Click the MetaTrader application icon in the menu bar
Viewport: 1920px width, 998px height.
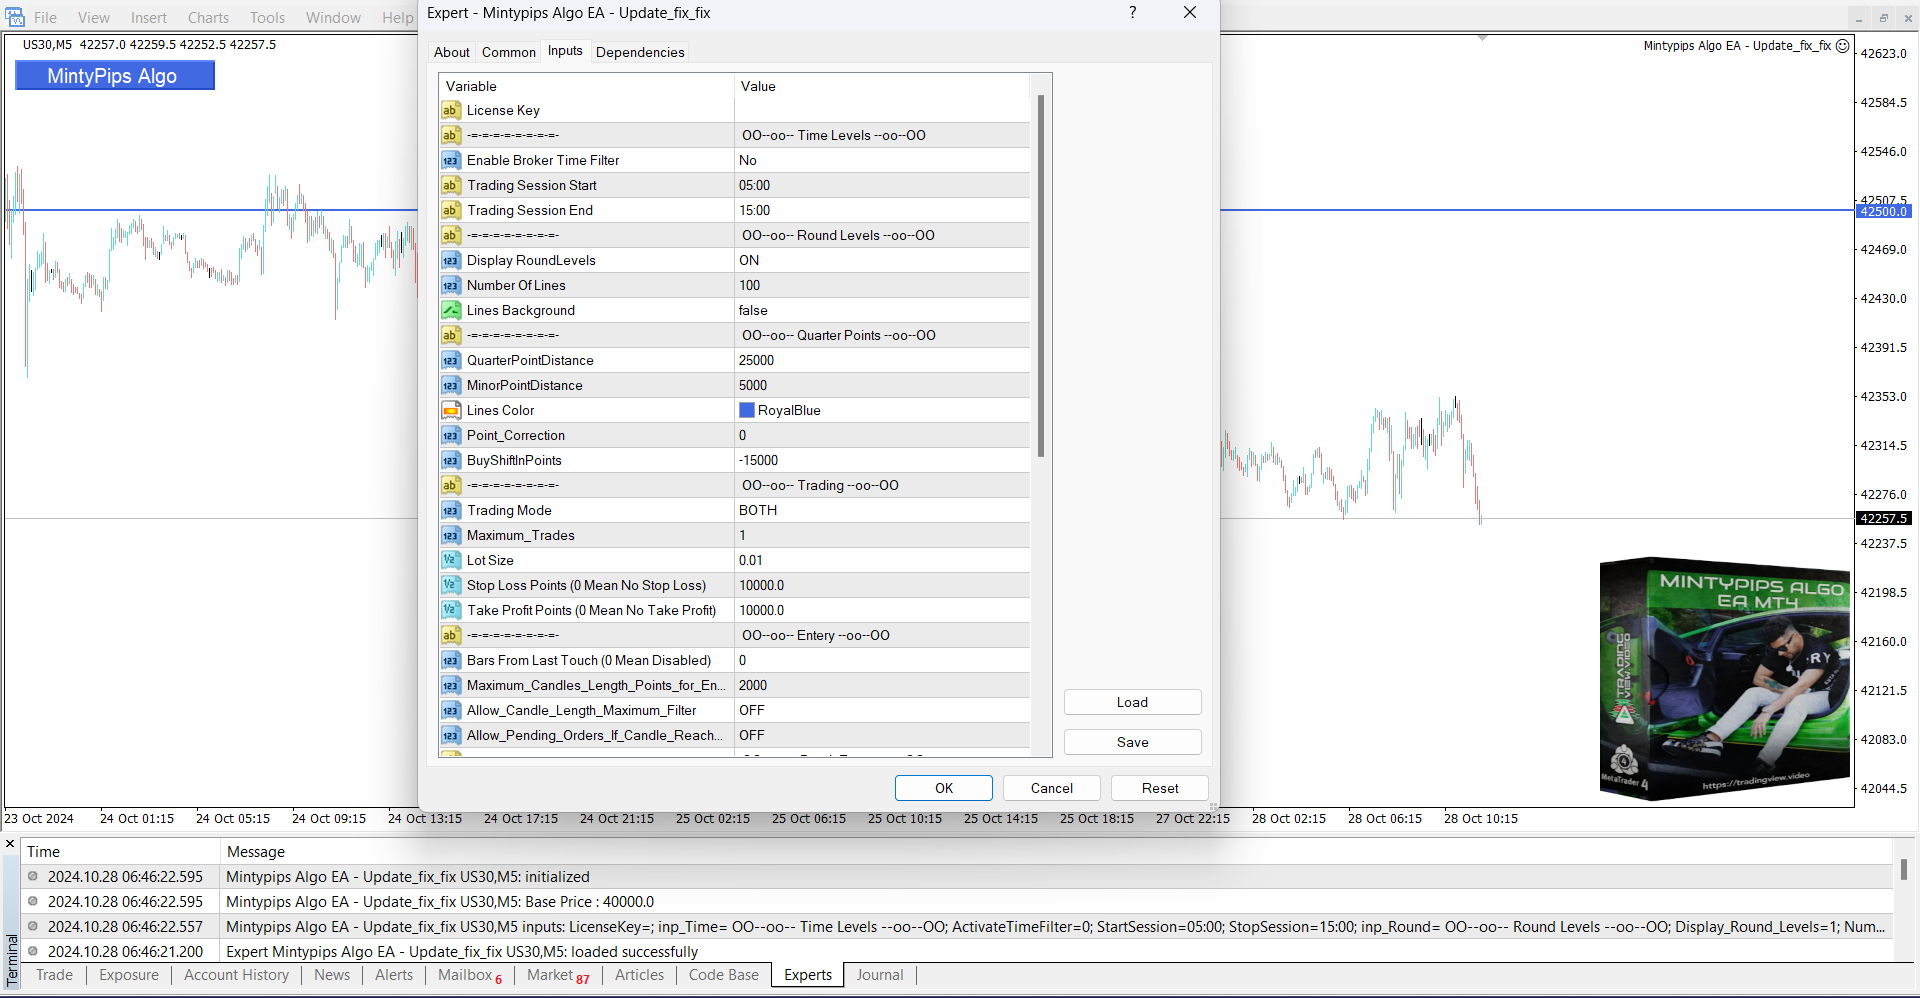point(15,17)
